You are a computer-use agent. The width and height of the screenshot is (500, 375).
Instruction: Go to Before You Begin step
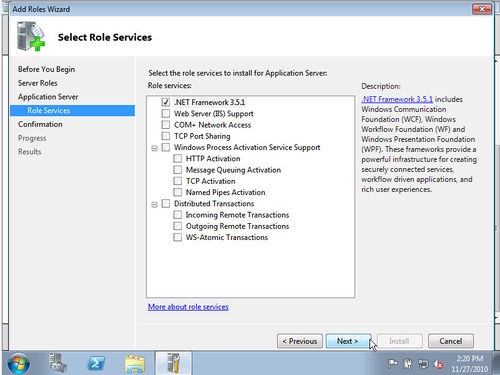coord(46,69)
